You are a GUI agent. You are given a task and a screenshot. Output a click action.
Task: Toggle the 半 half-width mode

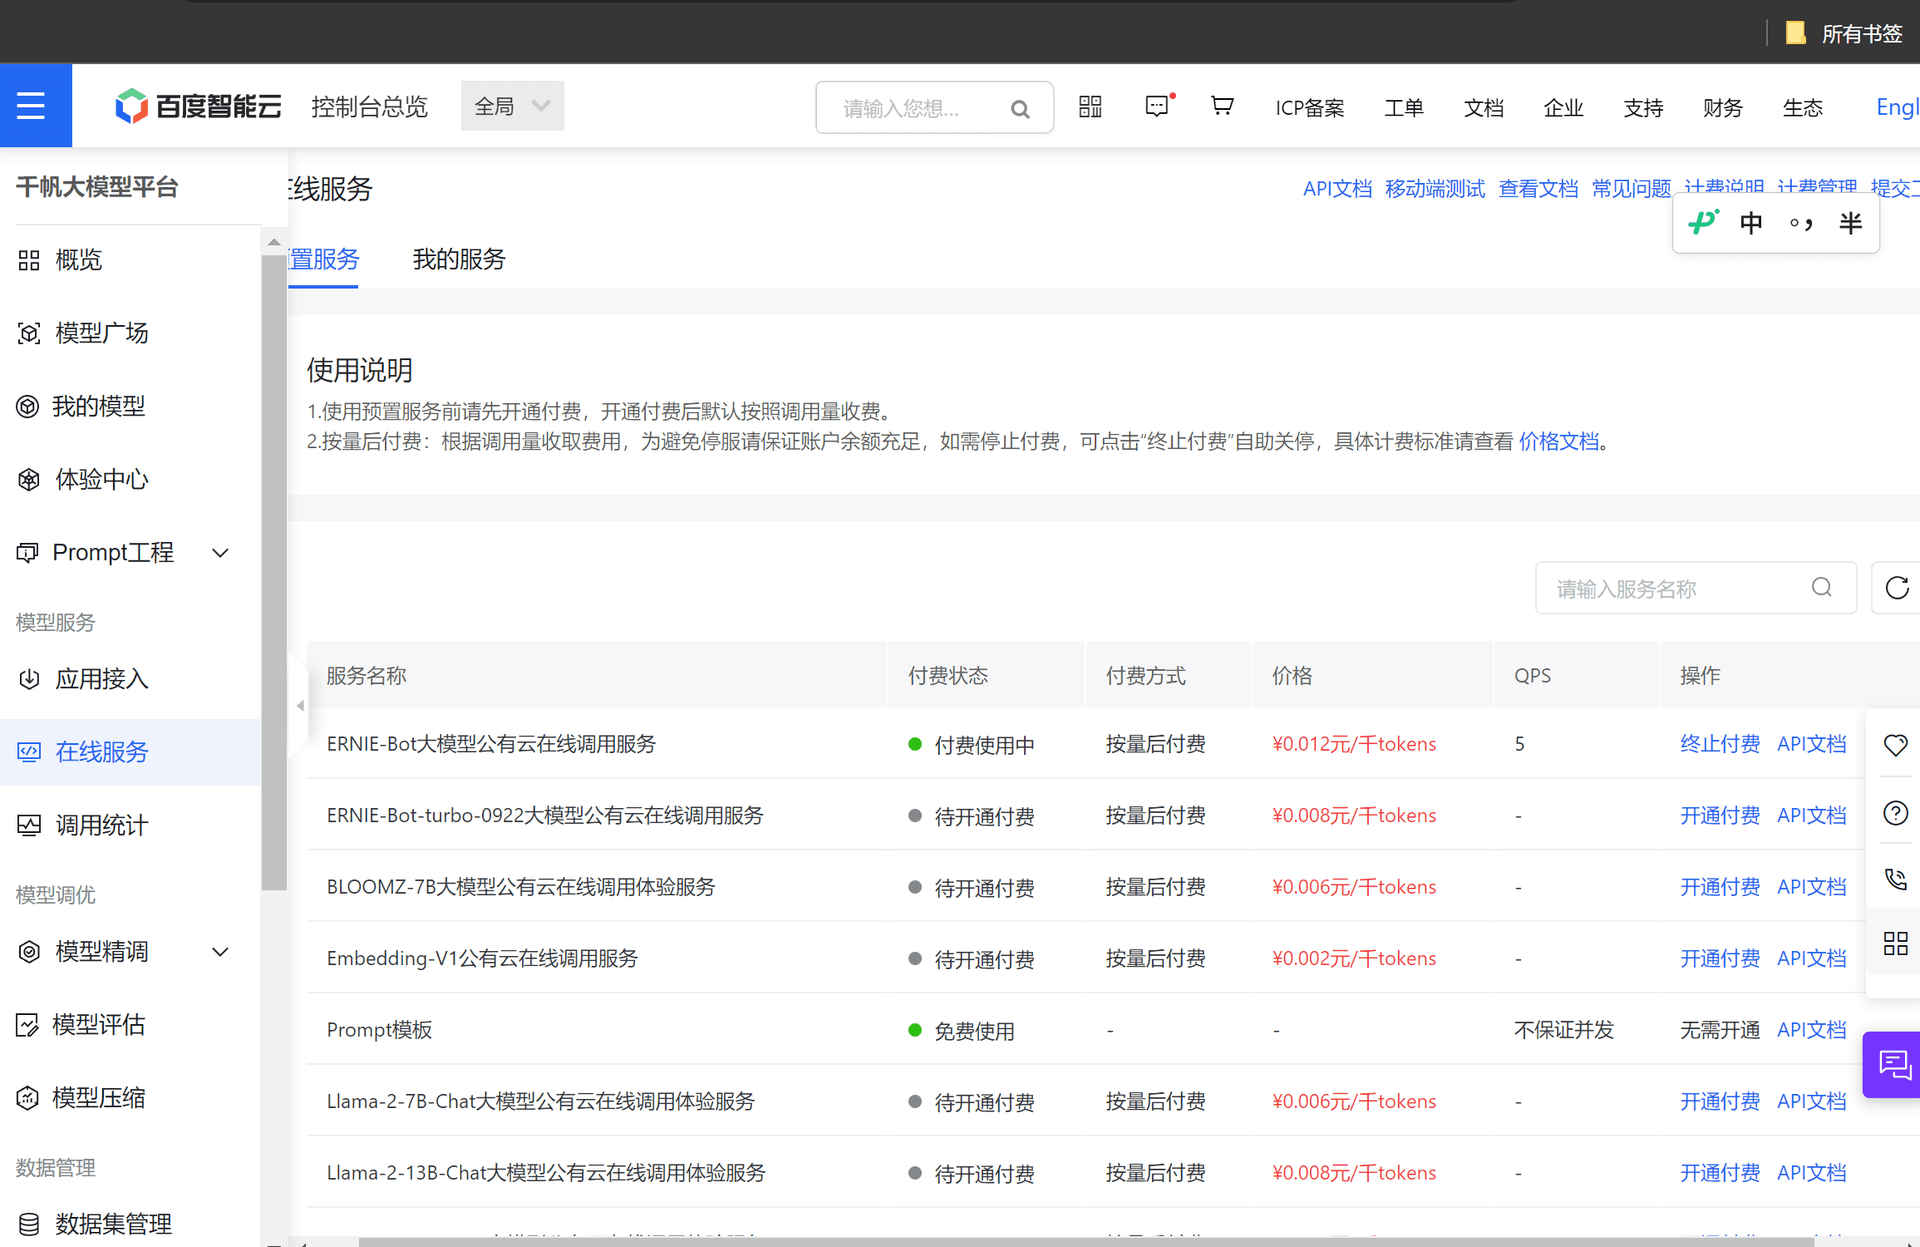pos(1850,223)
